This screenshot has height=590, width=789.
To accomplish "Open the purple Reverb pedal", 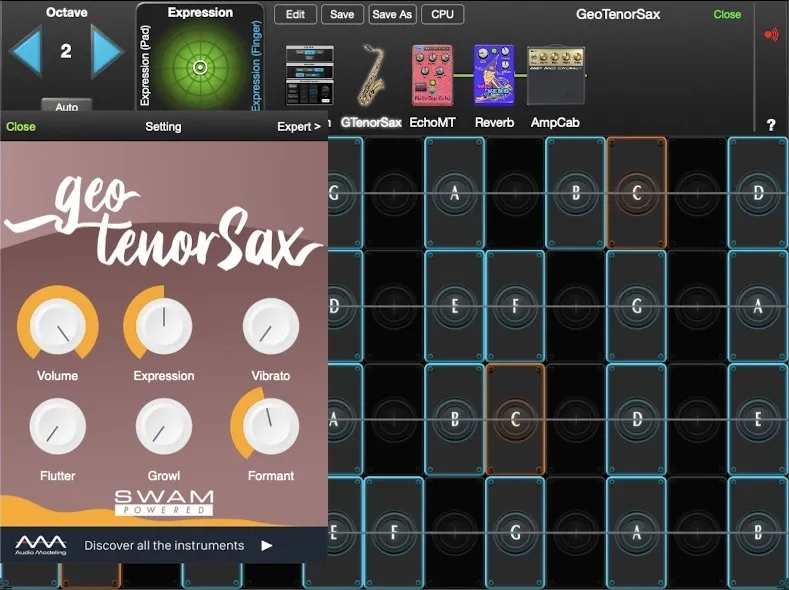I will 494,75.
